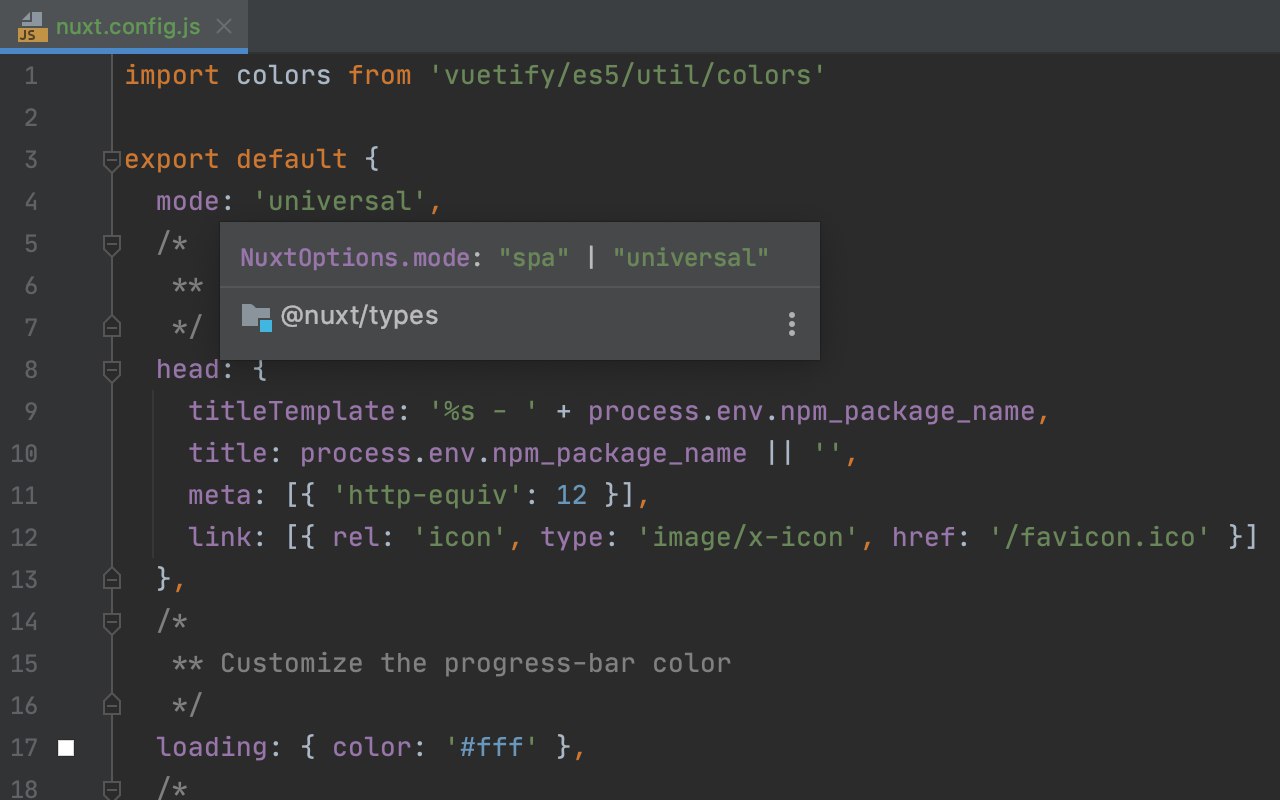The image size is (1280, 800).
Task: Click line number 12 in the gutter
Action: pos(23,538)
